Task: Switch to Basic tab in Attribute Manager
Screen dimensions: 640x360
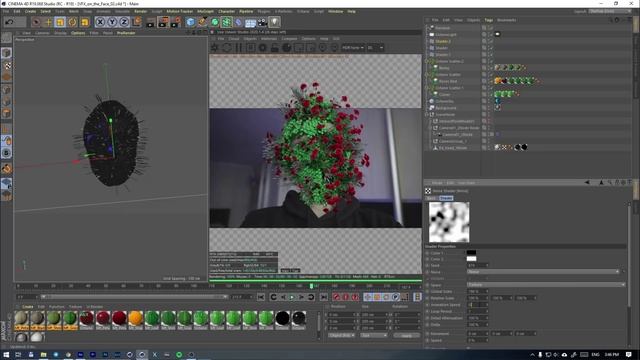Action: pyautogui.click(x=431, y=198)
